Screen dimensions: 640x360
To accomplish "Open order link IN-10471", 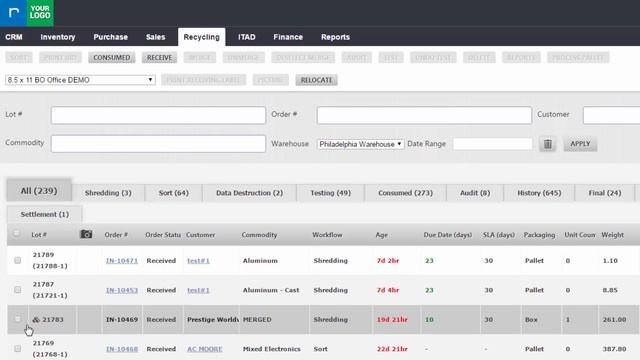I will tap(122, 260).
